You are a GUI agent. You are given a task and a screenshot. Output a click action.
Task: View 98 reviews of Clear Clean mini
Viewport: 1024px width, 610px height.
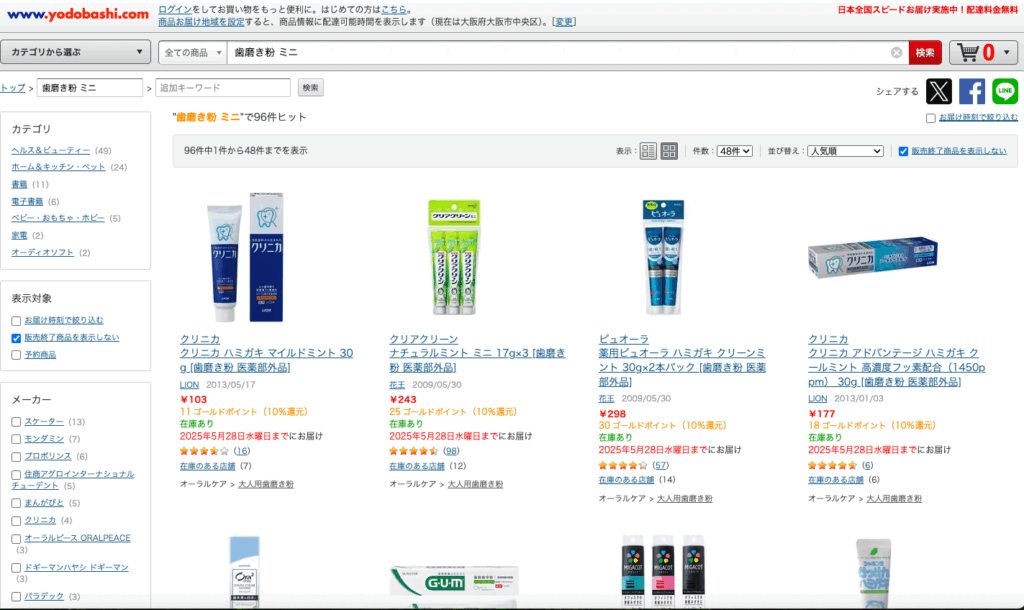click(451, 451)
